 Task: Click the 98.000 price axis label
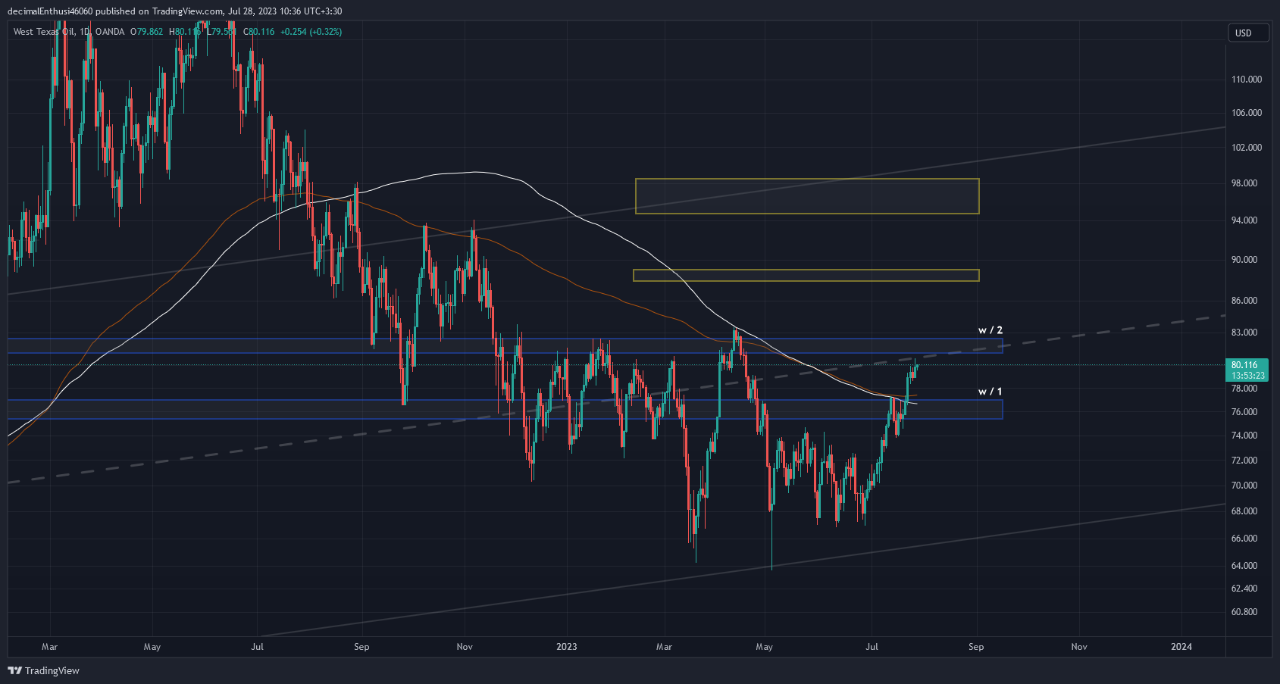pyautogui.click(x=1243, y=183)
